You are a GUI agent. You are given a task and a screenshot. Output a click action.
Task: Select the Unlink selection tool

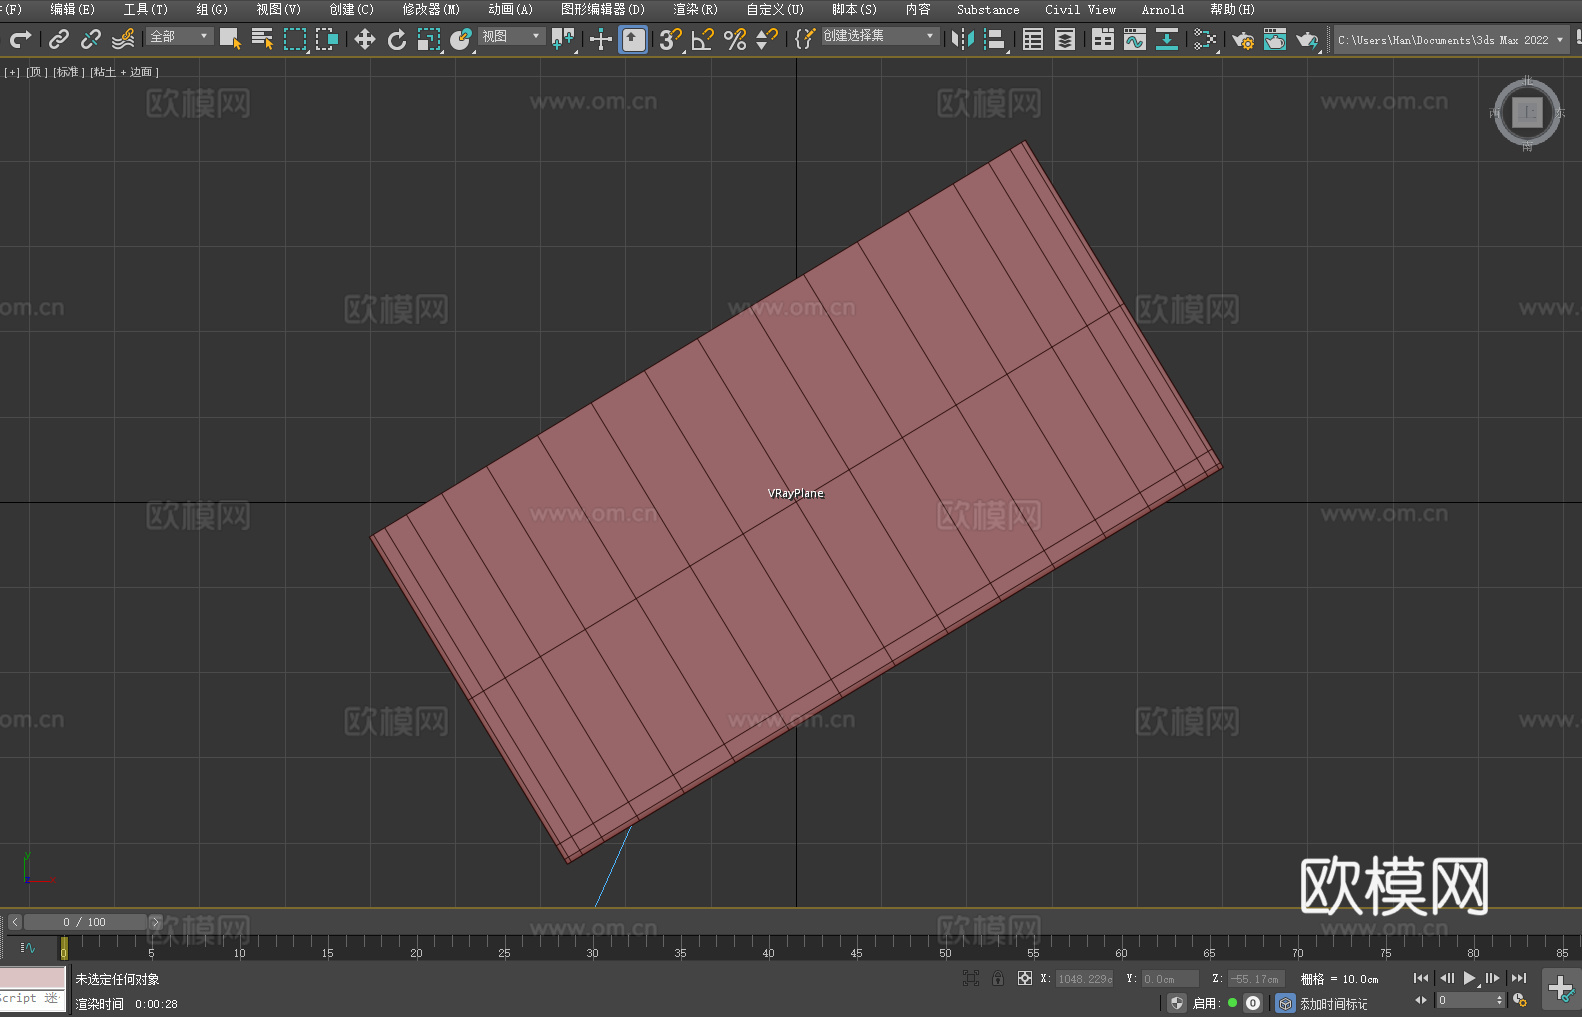coord(91,39)
